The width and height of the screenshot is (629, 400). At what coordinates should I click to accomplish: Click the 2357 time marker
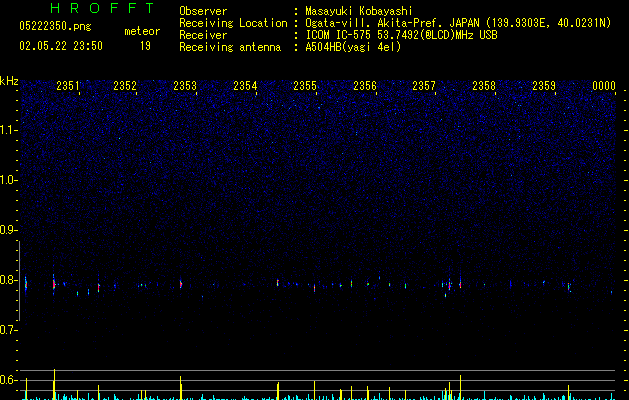point(424,86)
